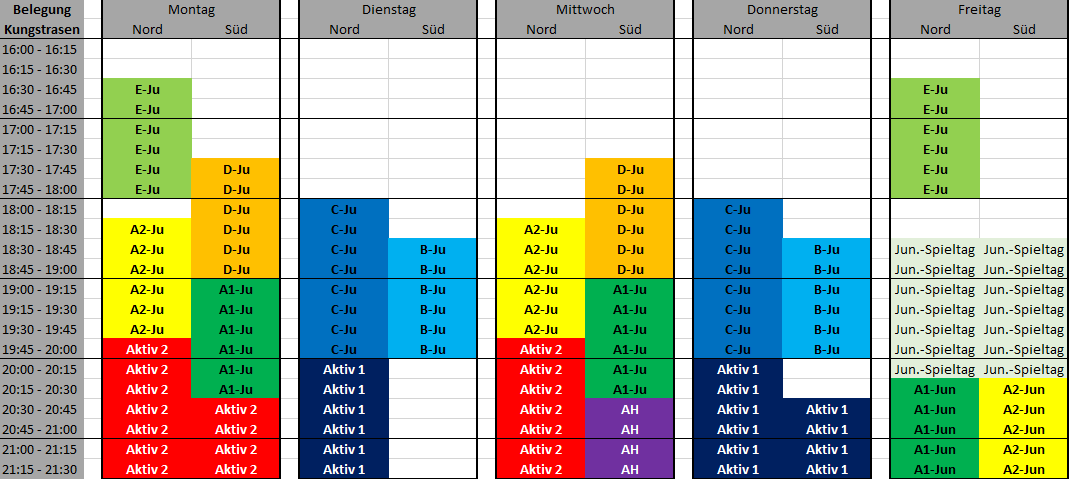
Task: Select Monday's A1-Ju cell at 19:00
Action: 236,290
